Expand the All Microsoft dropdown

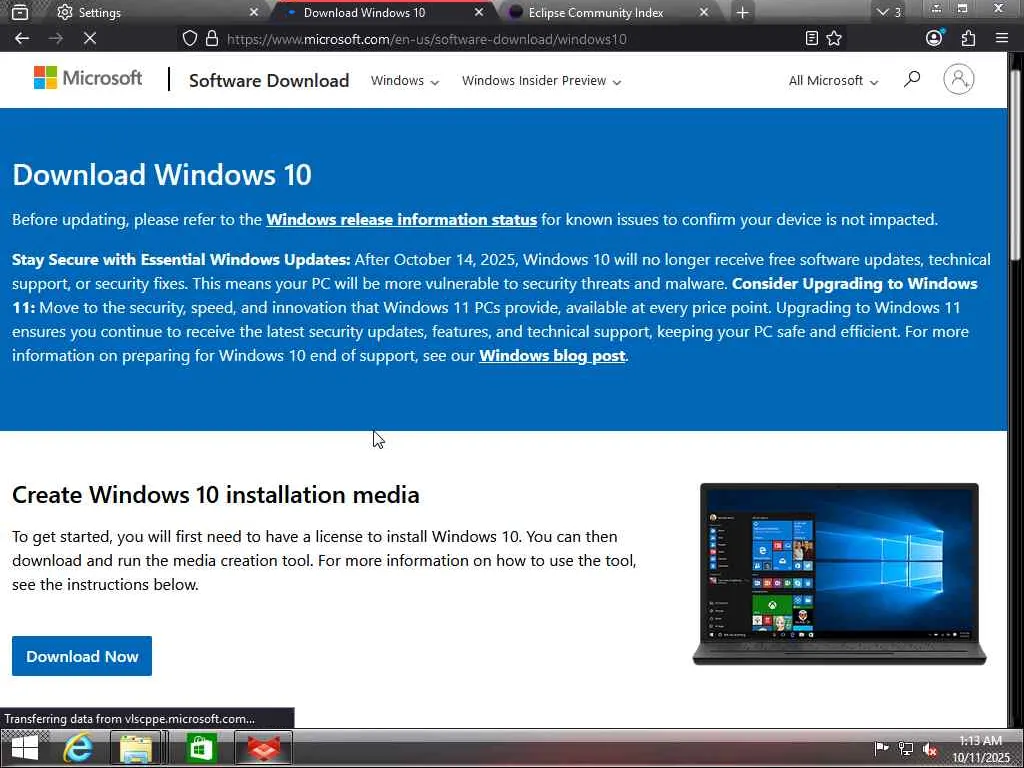(x=833, y=80)
